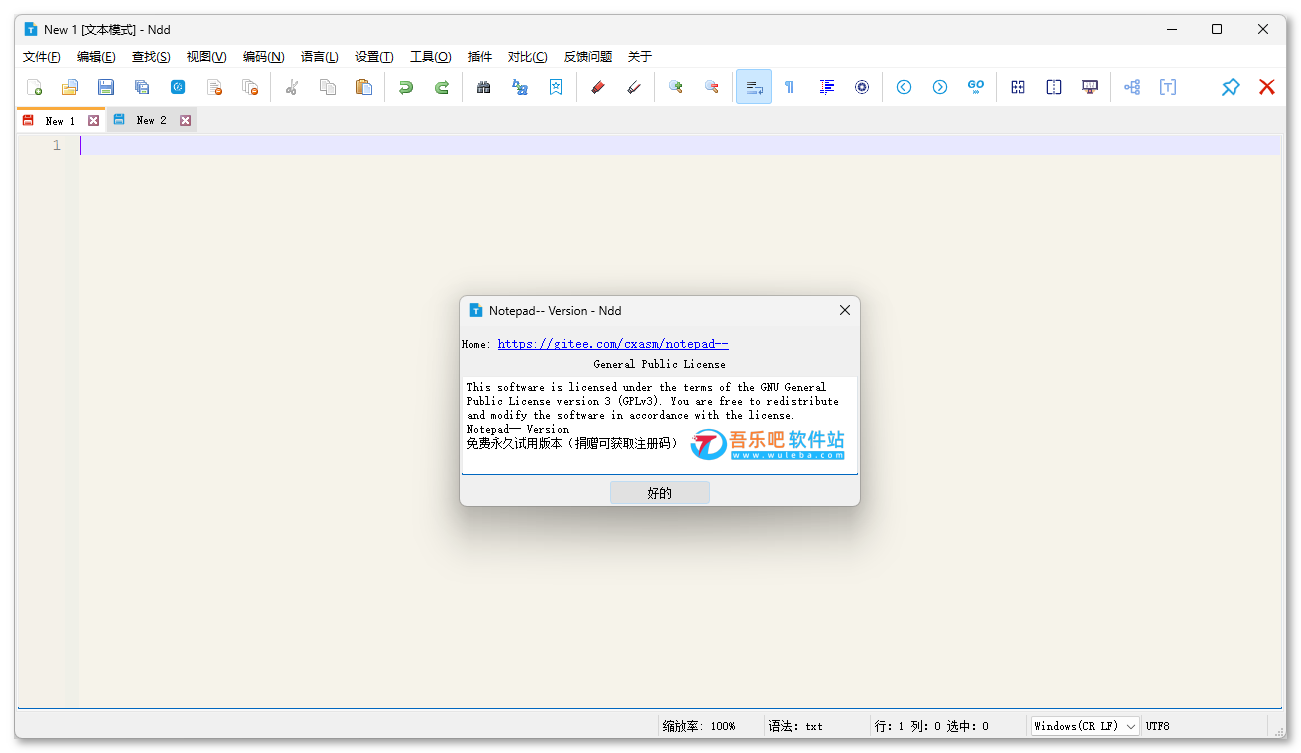Screen dimensions: 1301x753
Task: Open the 视图(V) menu
Action: pyautogui.click(x=206, y=57)
